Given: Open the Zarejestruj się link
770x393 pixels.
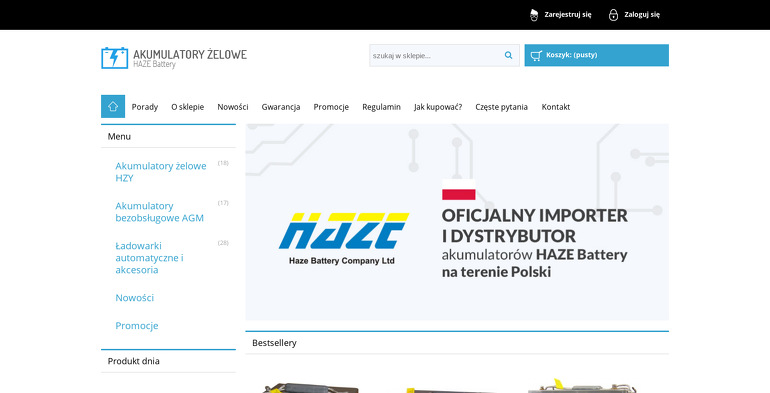Looking at the screenshot, I should click(x=568, y=15).
